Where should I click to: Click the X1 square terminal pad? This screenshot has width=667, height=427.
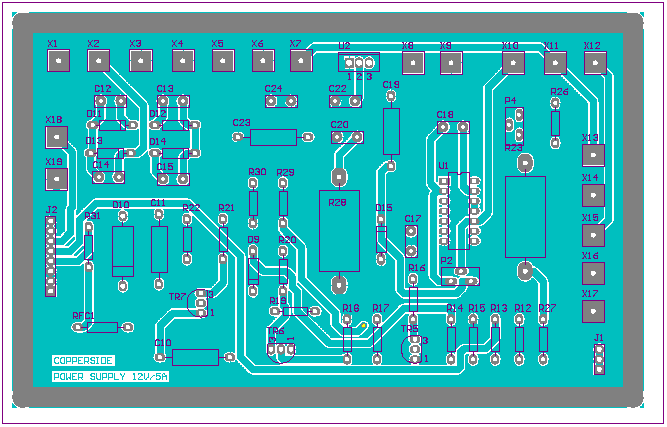[59, 62]
